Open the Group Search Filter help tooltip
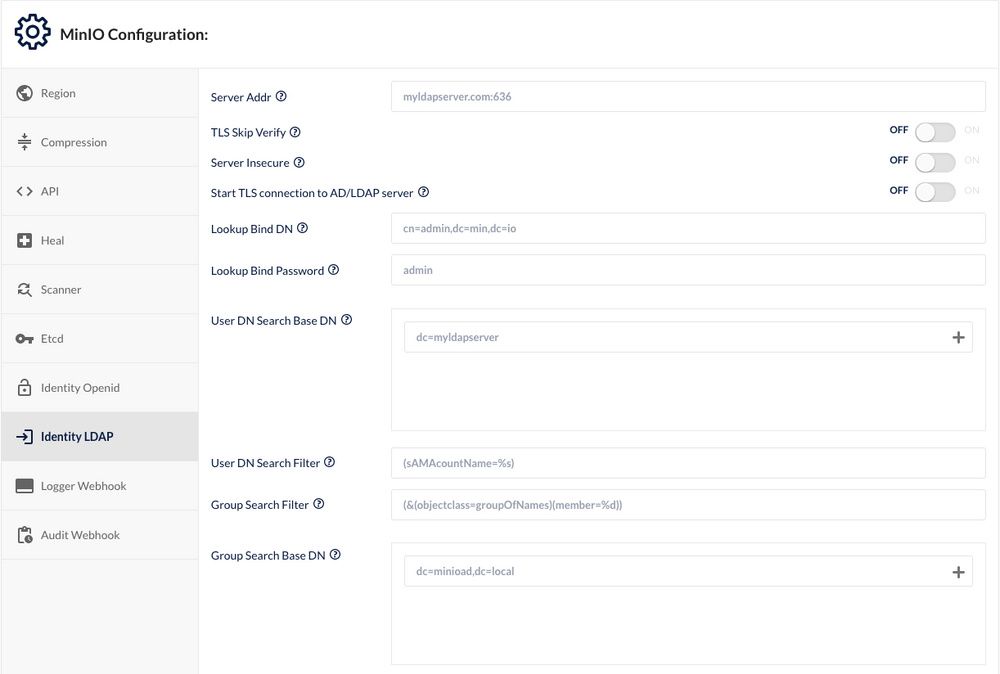This screenshot has width=1000, height=674. pyautogui.click(x=320, y=503)
